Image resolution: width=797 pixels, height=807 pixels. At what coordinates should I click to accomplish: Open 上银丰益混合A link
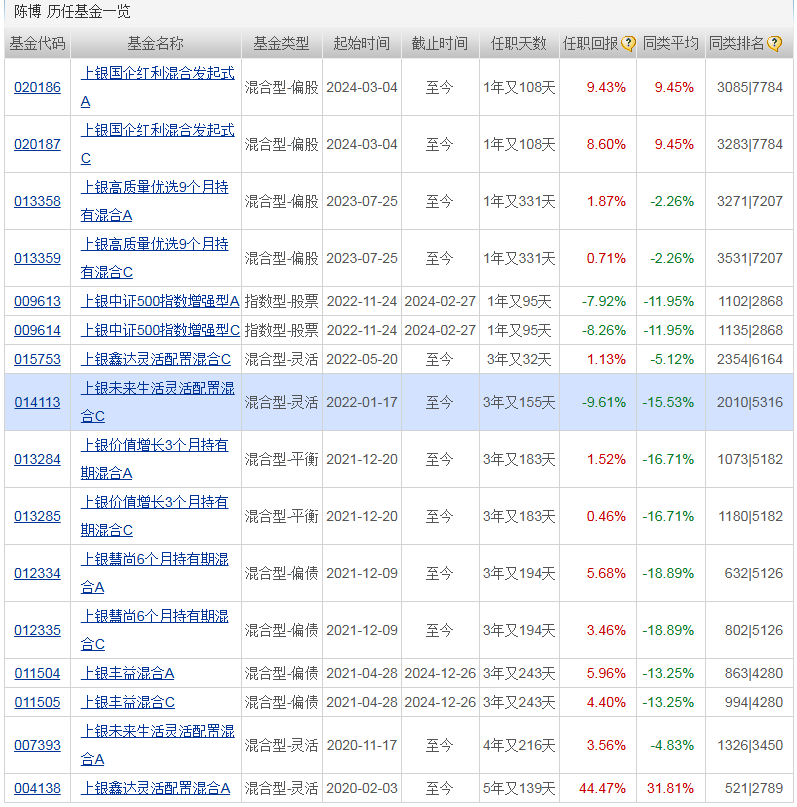(128, 674)
